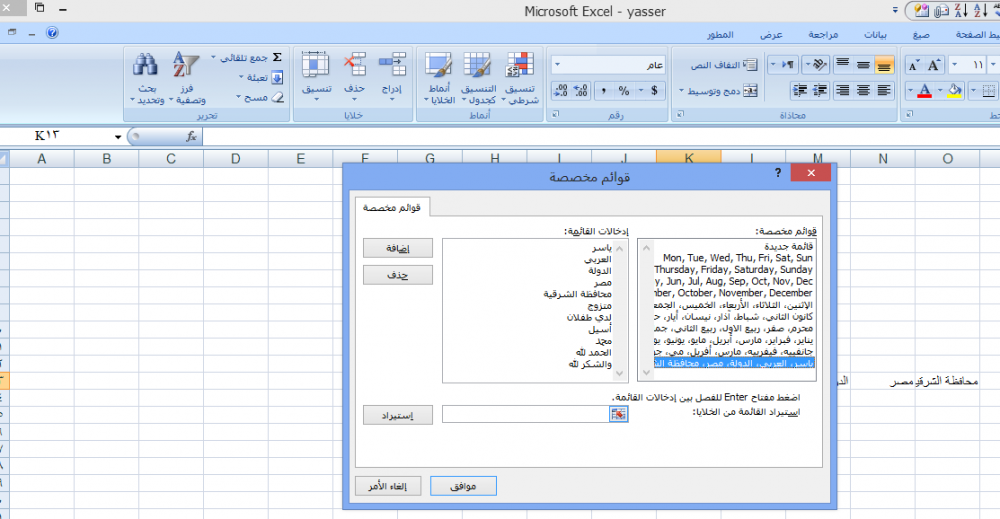1000x519 pixels.
Task: Open the cells Format (تنسيق) tool
Action: coord(316,77)
